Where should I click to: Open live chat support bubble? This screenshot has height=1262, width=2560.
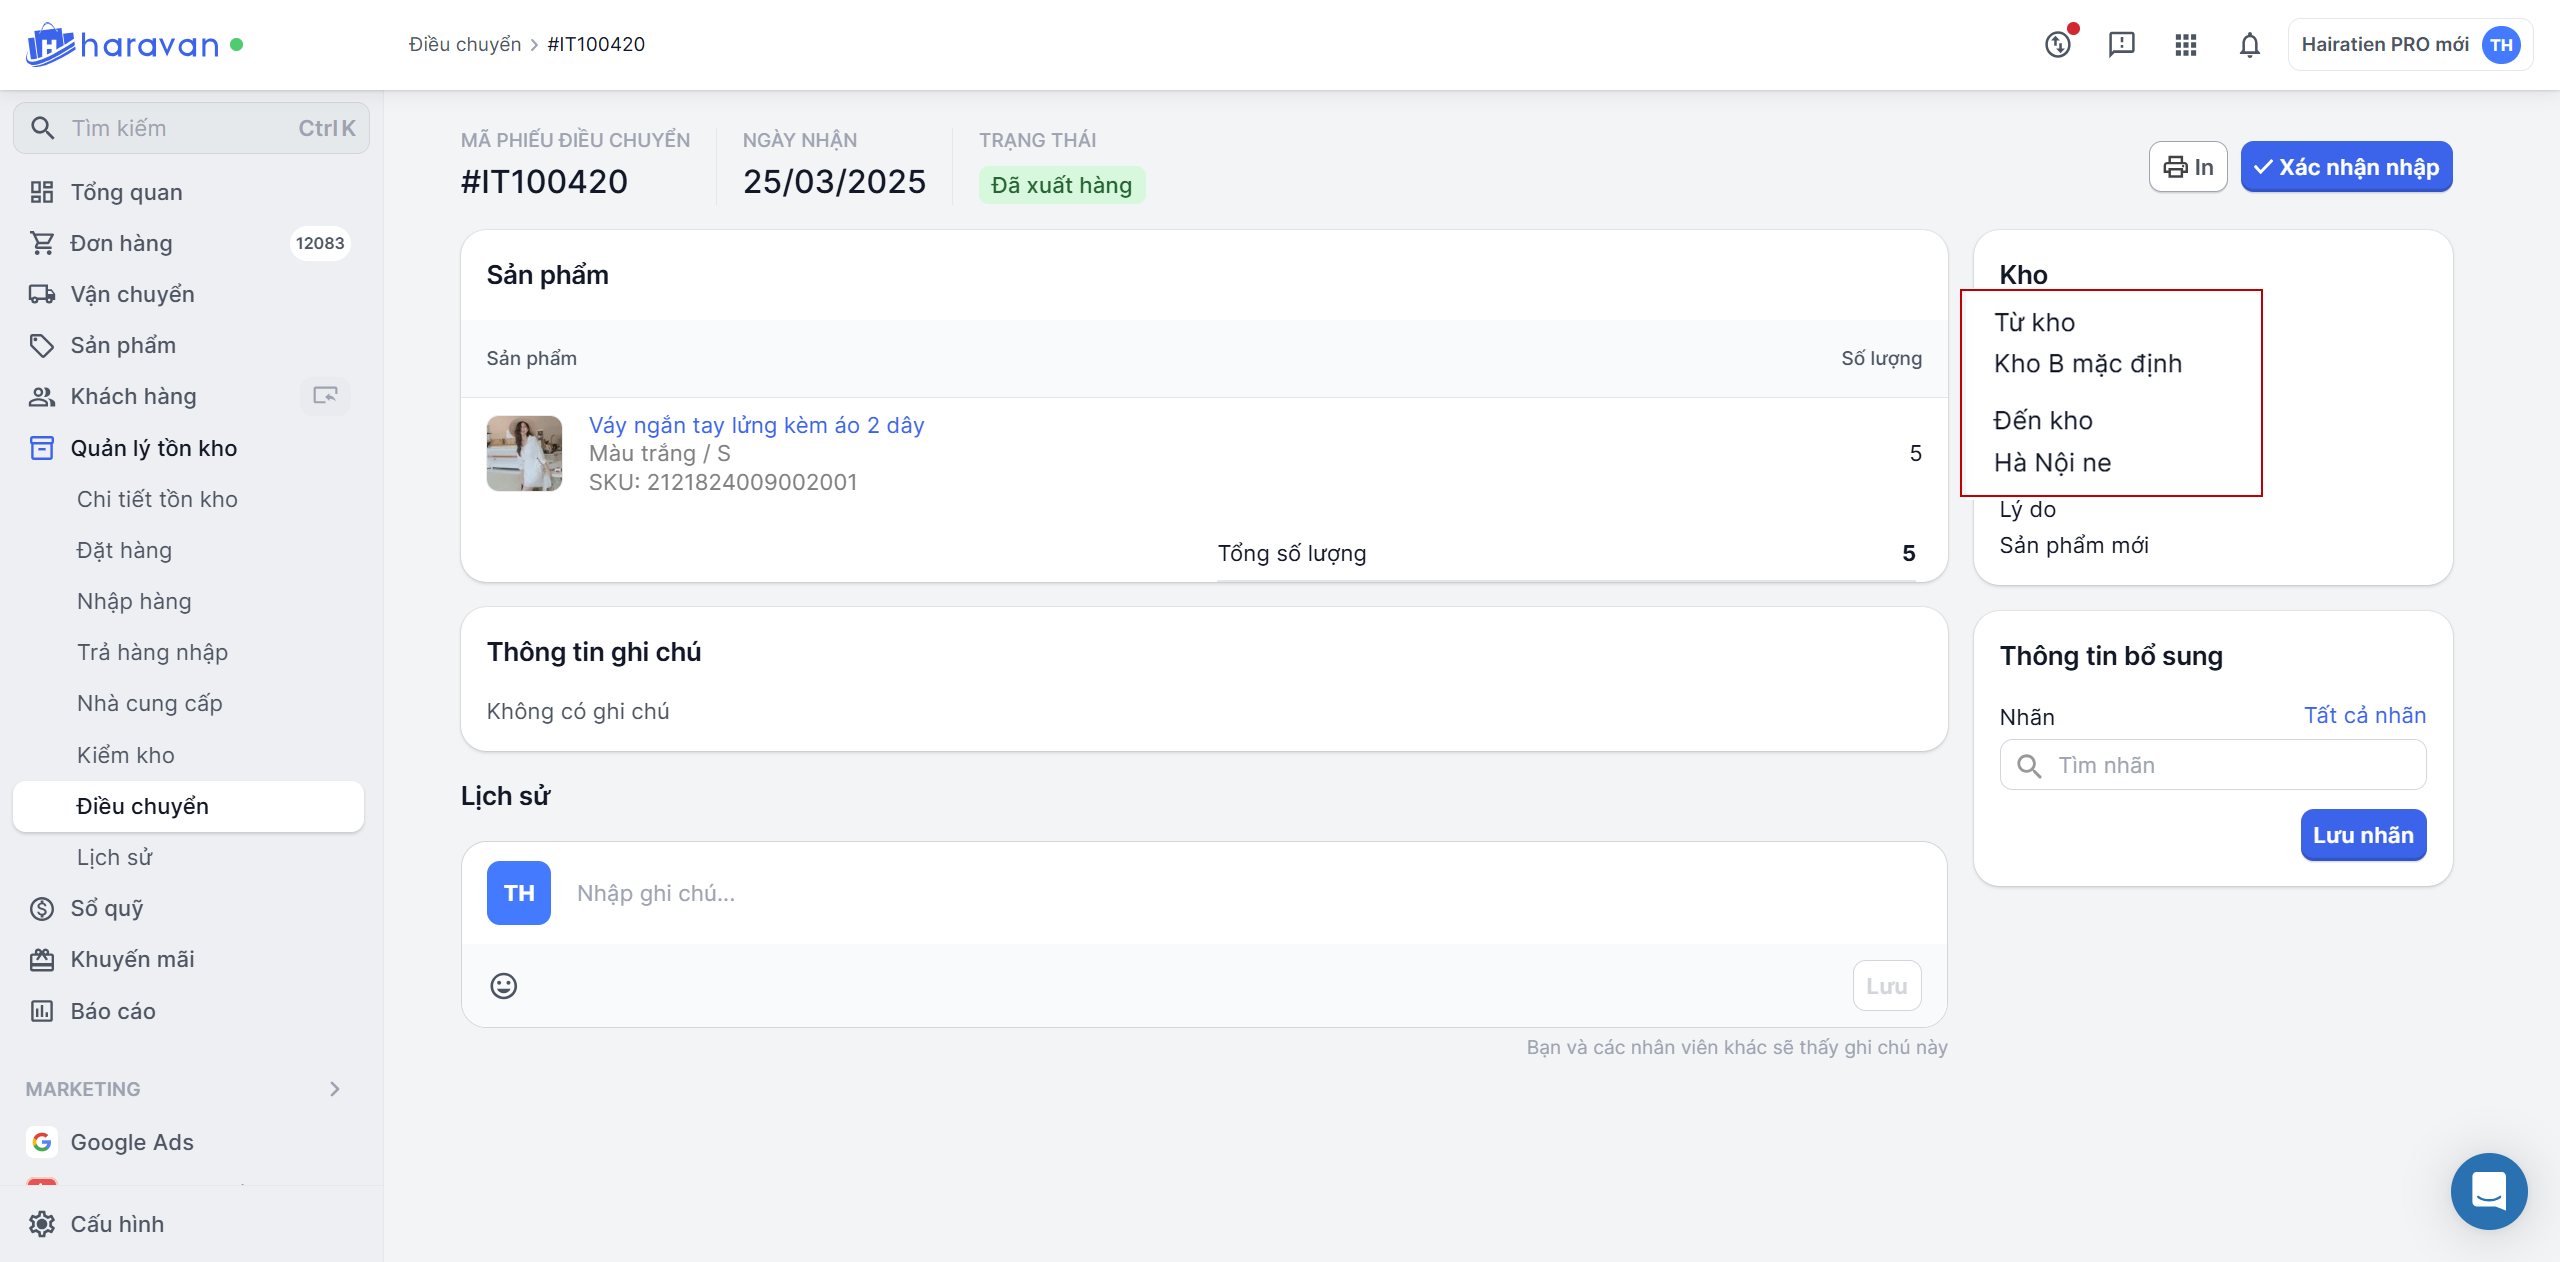click(2488, 1191)
